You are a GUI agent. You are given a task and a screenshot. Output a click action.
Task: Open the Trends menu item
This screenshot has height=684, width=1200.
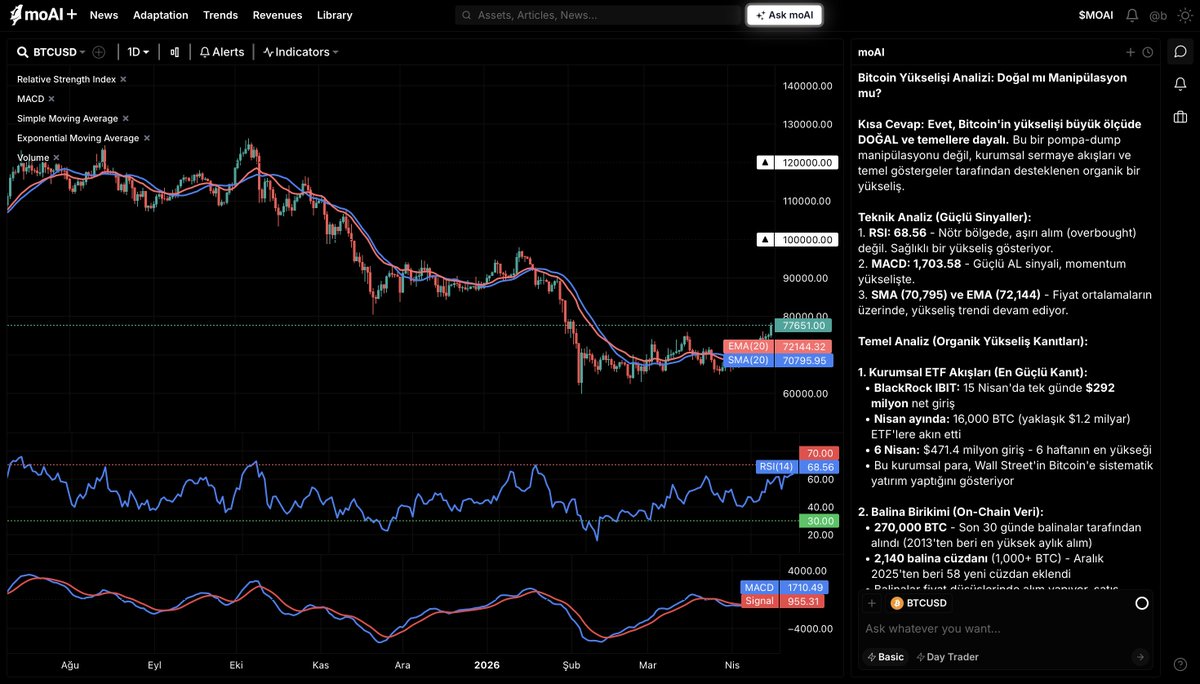click(x=220, y=15)
